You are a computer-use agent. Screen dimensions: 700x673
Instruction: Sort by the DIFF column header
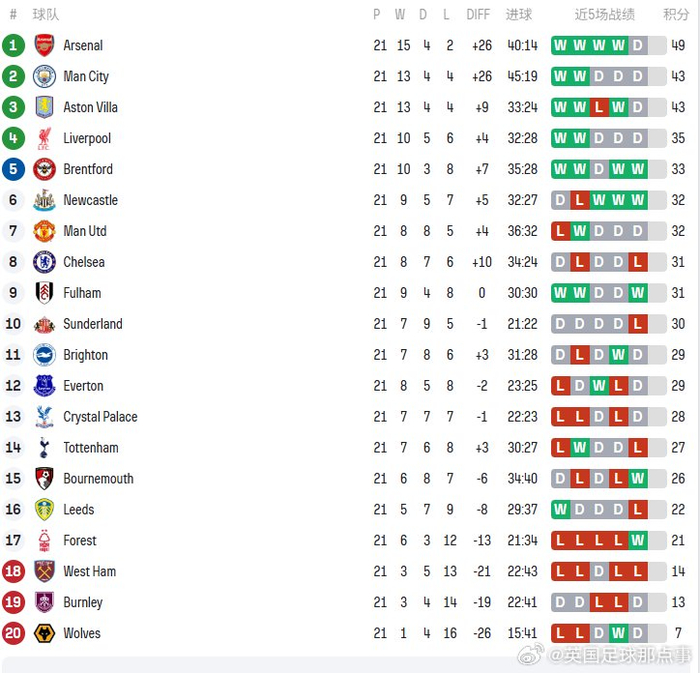[478, 15]
